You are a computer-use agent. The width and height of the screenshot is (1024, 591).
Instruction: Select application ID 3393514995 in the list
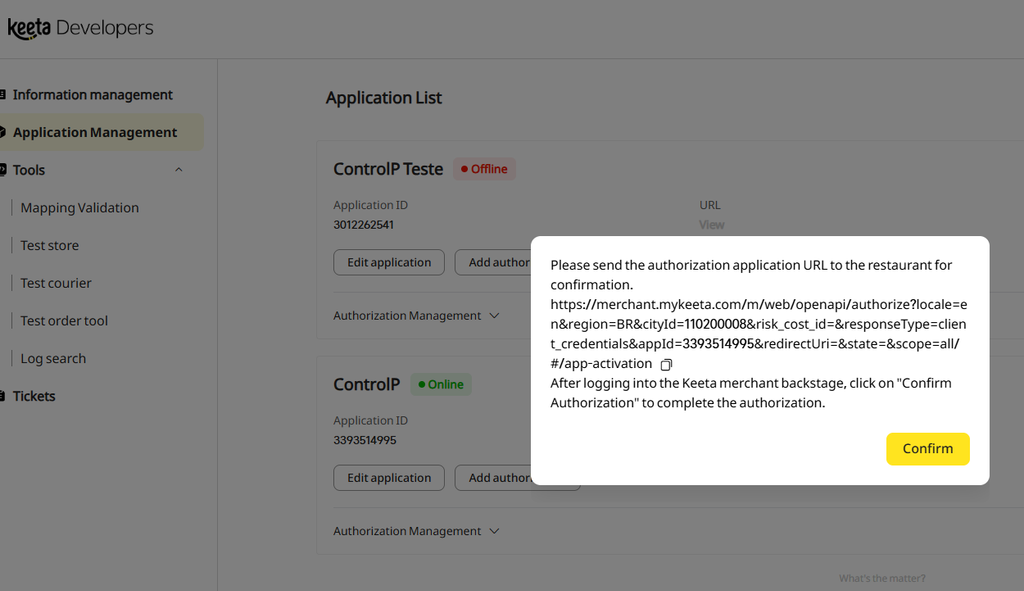[x=365, y=440]
